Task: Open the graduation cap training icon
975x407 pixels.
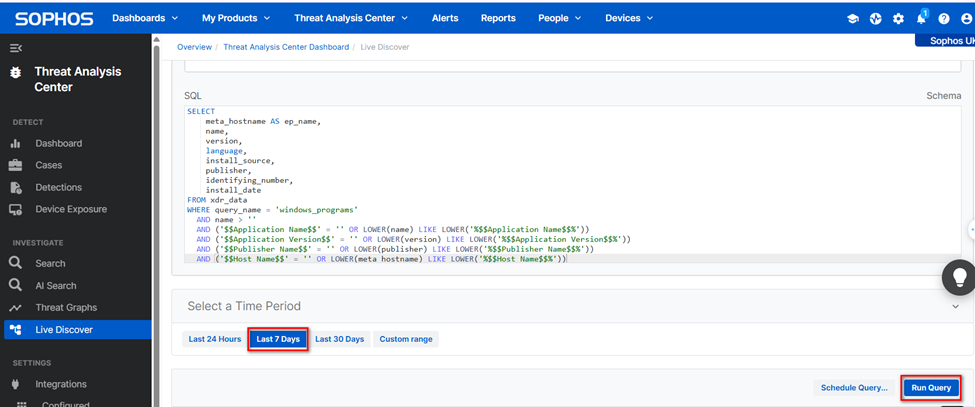Action: click(x=853, y=19)
